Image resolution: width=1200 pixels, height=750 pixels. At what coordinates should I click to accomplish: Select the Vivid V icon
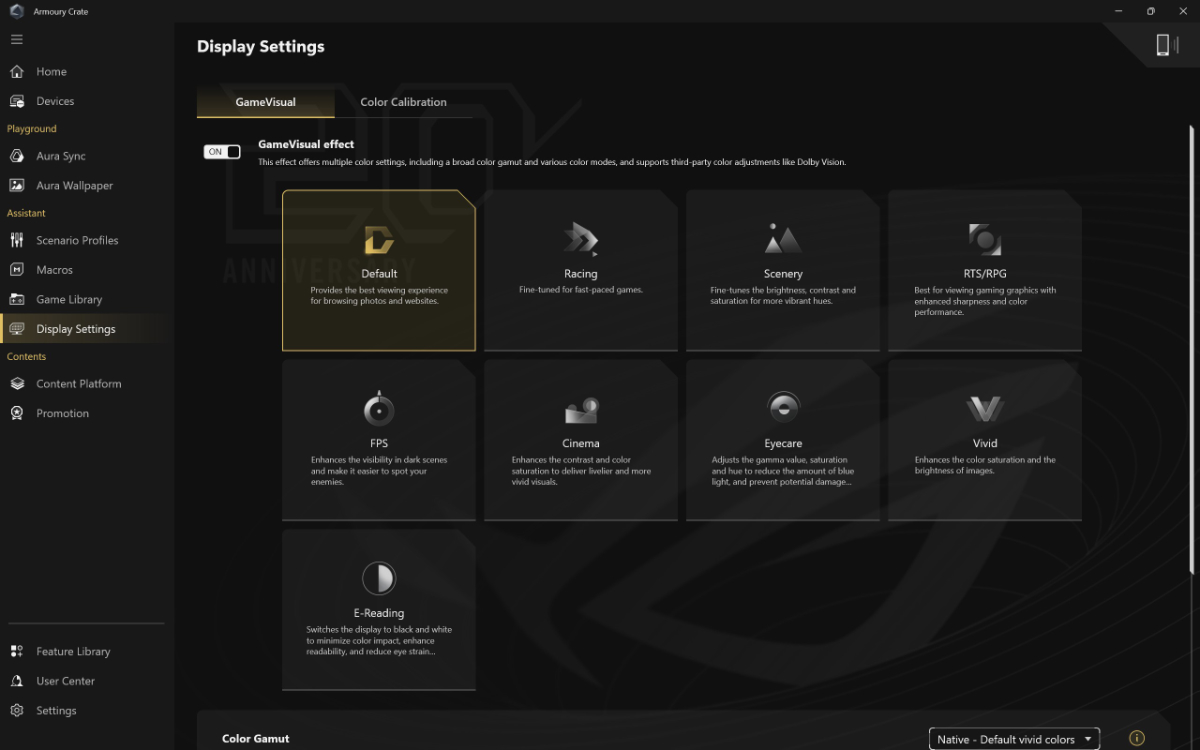tap(985, 409)
